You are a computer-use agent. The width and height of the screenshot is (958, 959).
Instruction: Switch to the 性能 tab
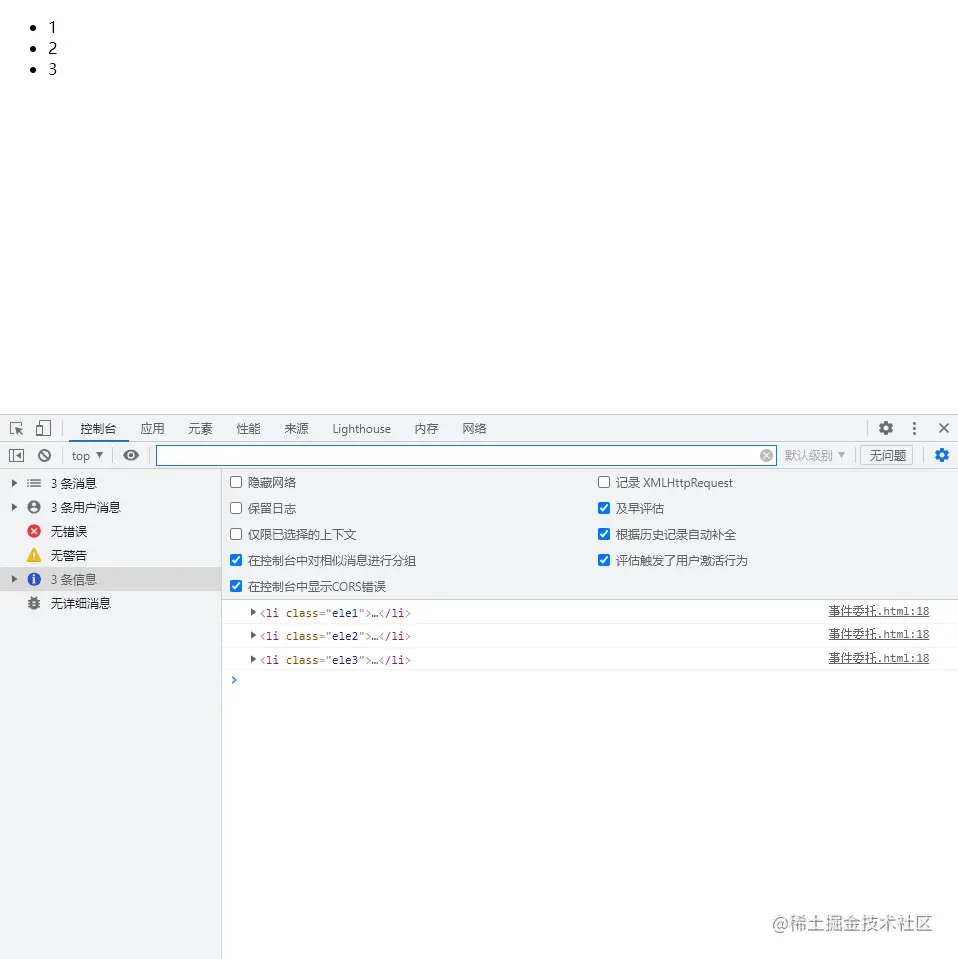tap(248, 429)
